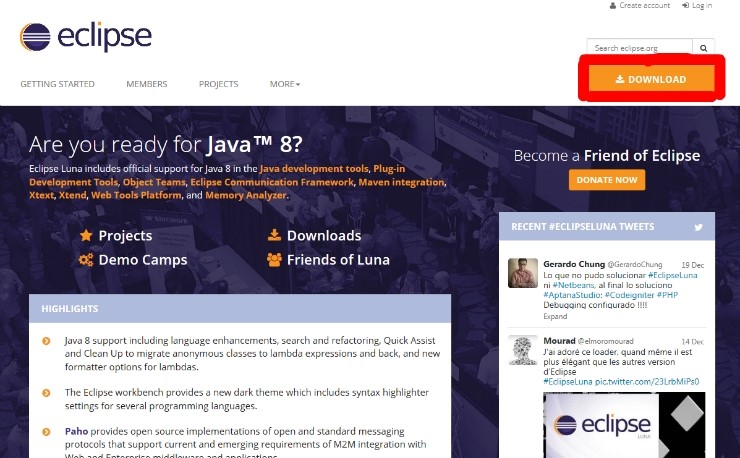Image resolution: width=740 pixels, height=458 pixels.
Task: Click the orange DOWNLOAD button
Action: tap(651, 79)
